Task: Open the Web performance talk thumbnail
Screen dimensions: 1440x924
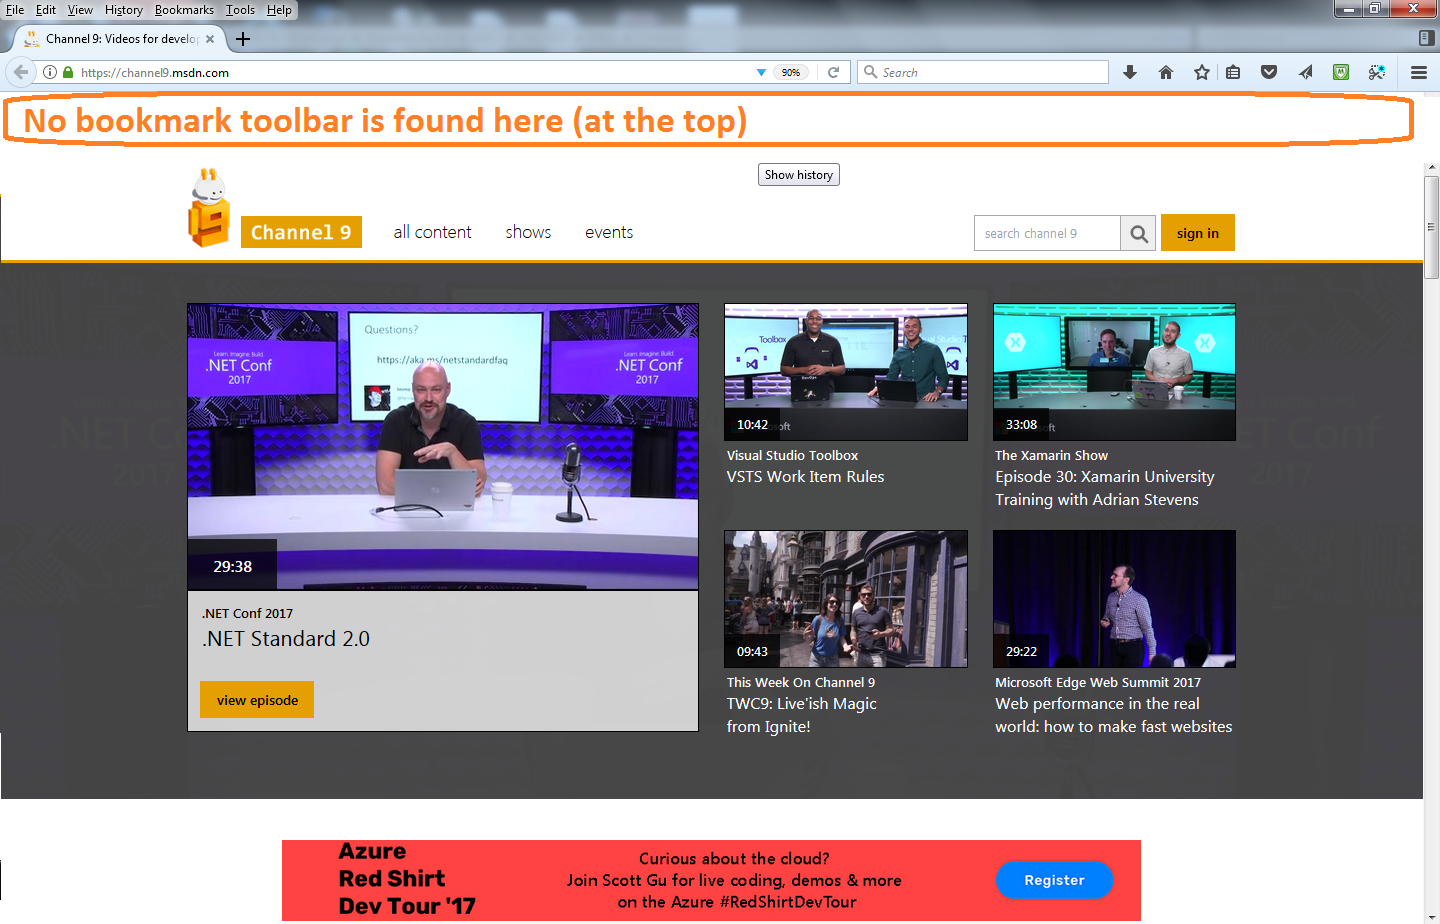Action: (1114, 599)
